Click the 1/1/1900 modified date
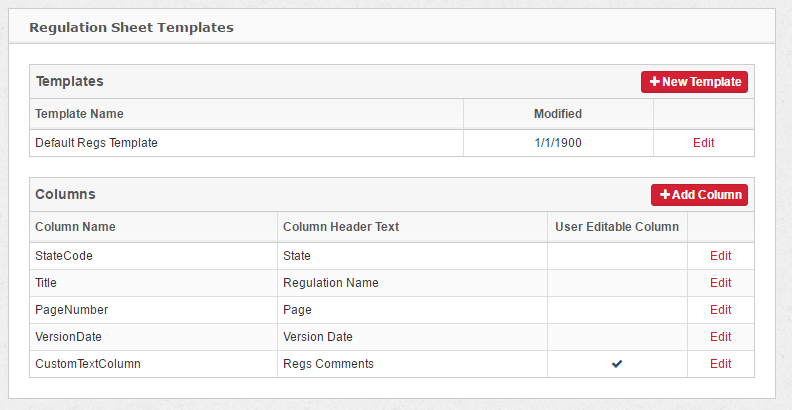Screen dimensions: 792x410 pyautogui.click(x=558, y=143)
